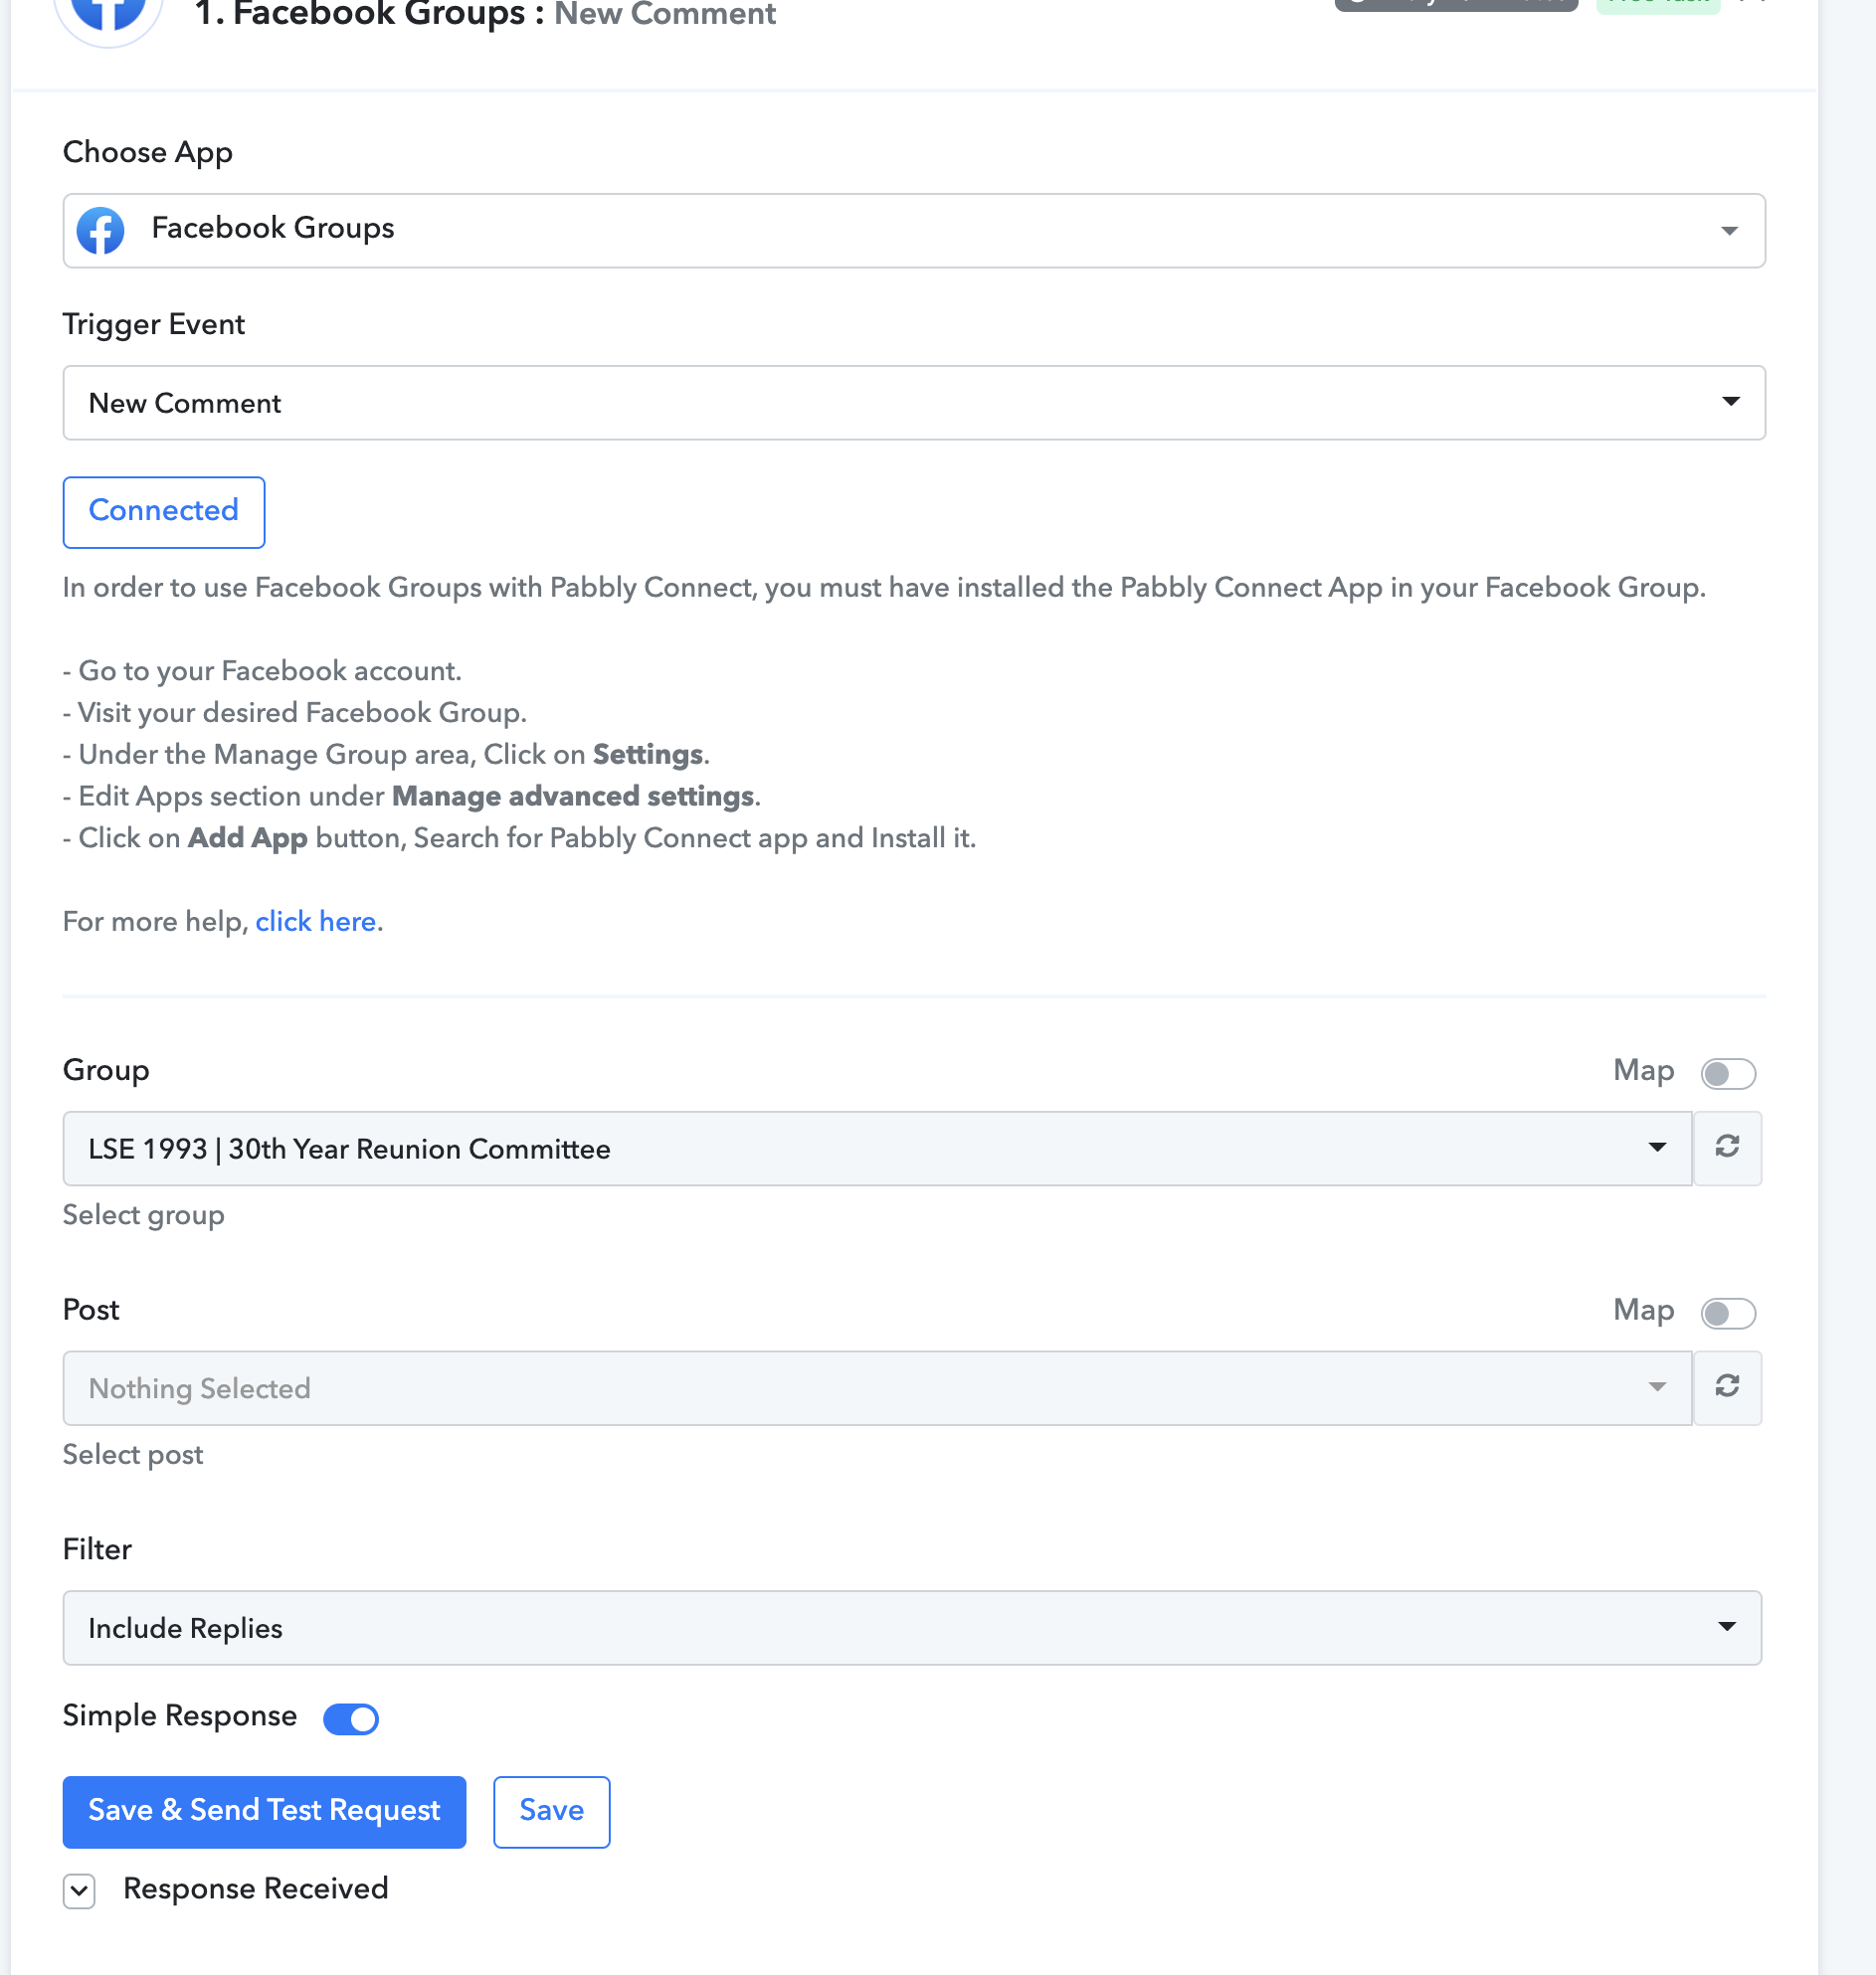Click the "Choose App" label

point(148,152)
